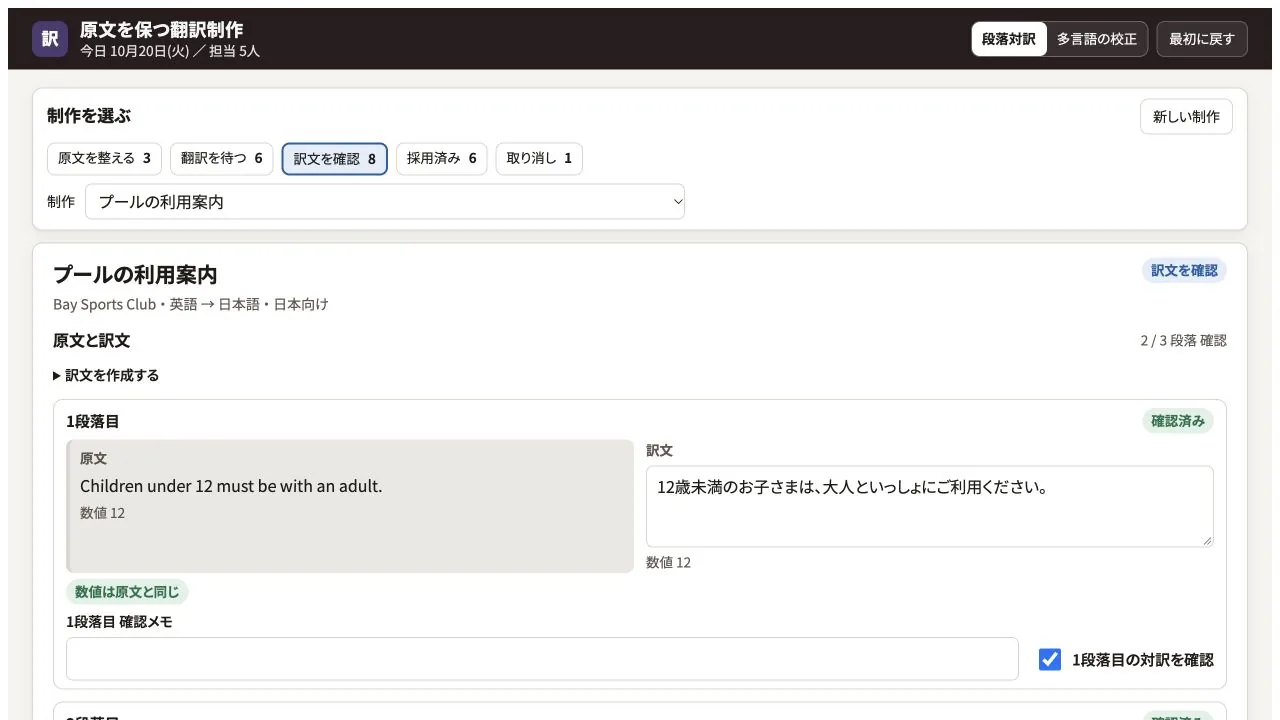The image size is (1280, 720).
Task: Click the 1段落目 確認メモ input field
Action: coord(542,659)
